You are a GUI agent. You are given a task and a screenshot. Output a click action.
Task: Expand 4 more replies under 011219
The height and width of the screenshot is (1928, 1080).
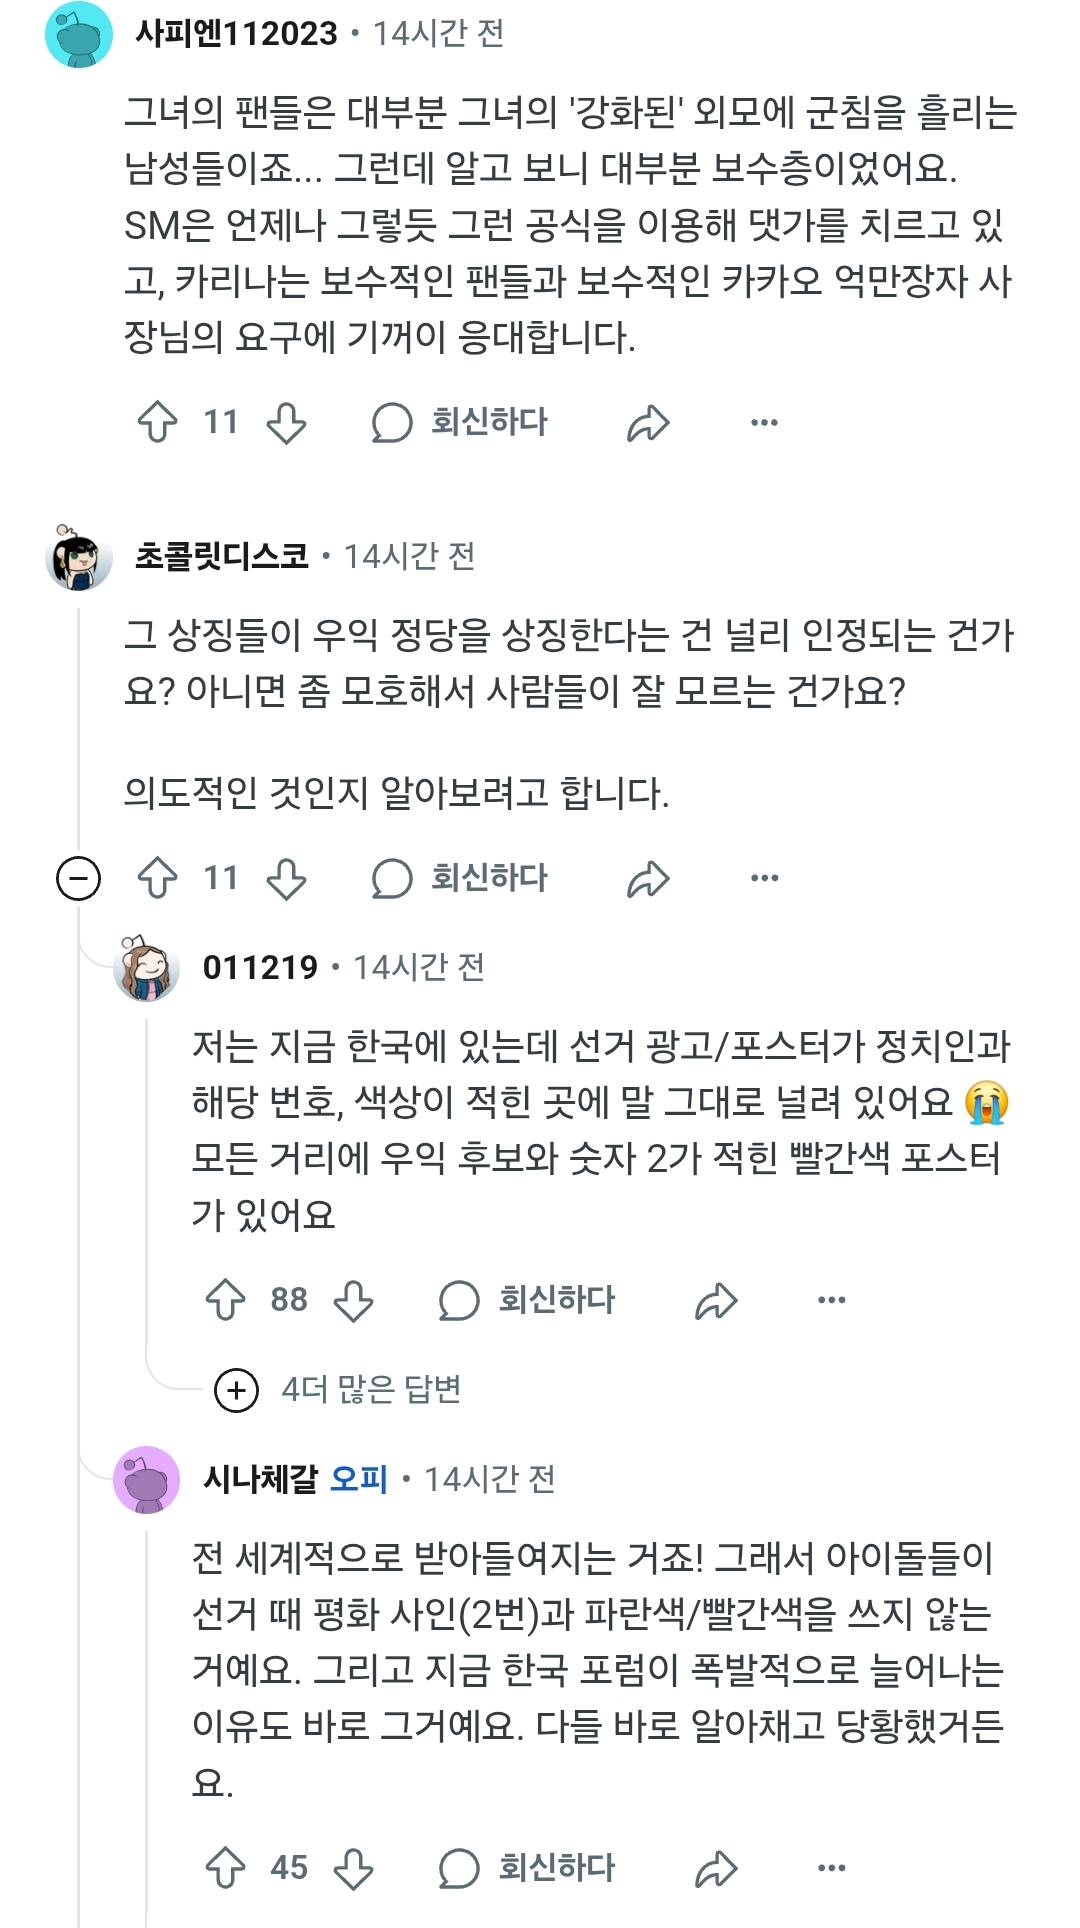(237, 1390)
